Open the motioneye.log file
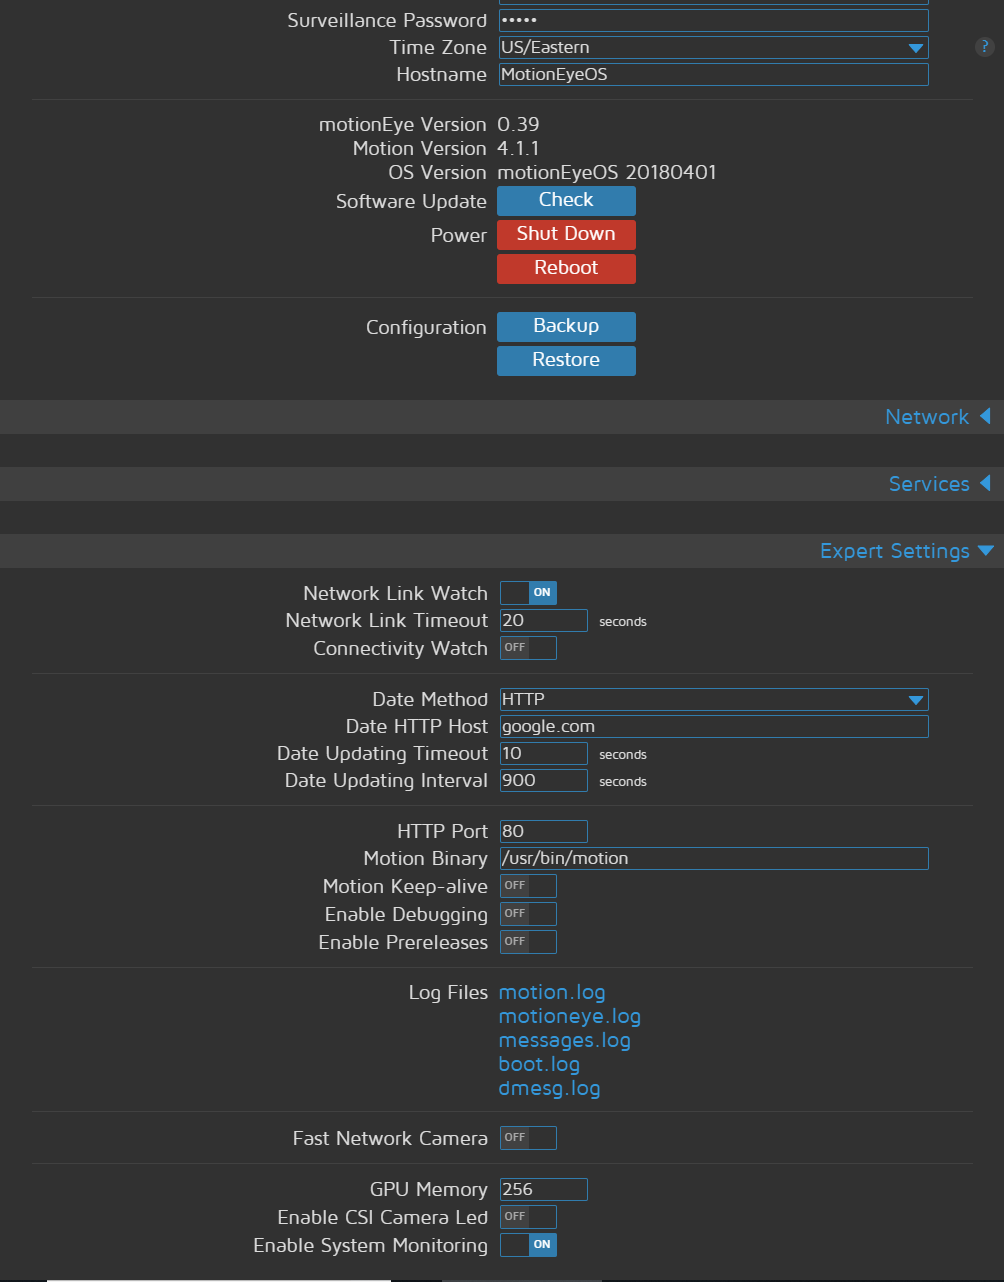This screenshot has width=1004, height=1282. (569, 1016)
